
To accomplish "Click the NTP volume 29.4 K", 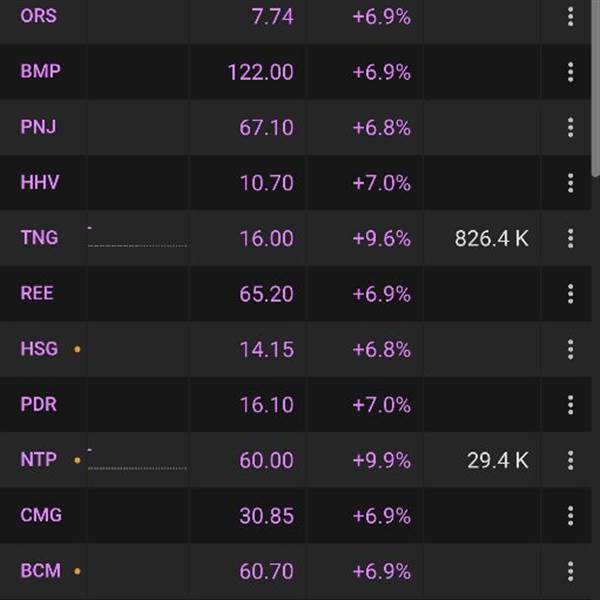I will click(x=497, y=460).
